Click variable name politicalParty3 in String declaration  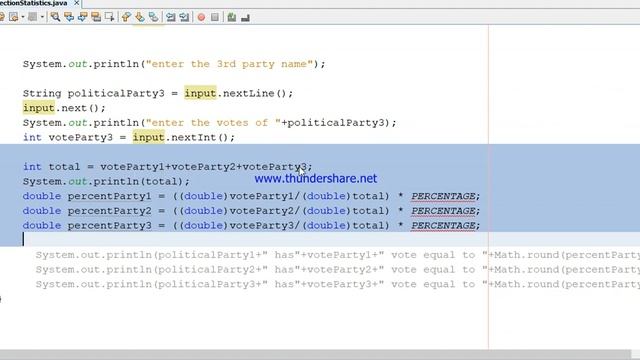pos(116,93)
